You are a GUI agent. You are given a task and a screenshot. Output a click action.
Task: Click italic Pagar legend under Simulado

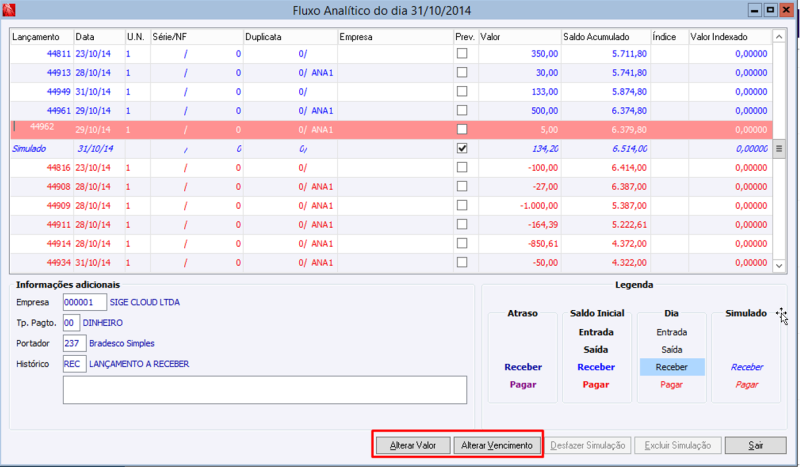[747, 384]
